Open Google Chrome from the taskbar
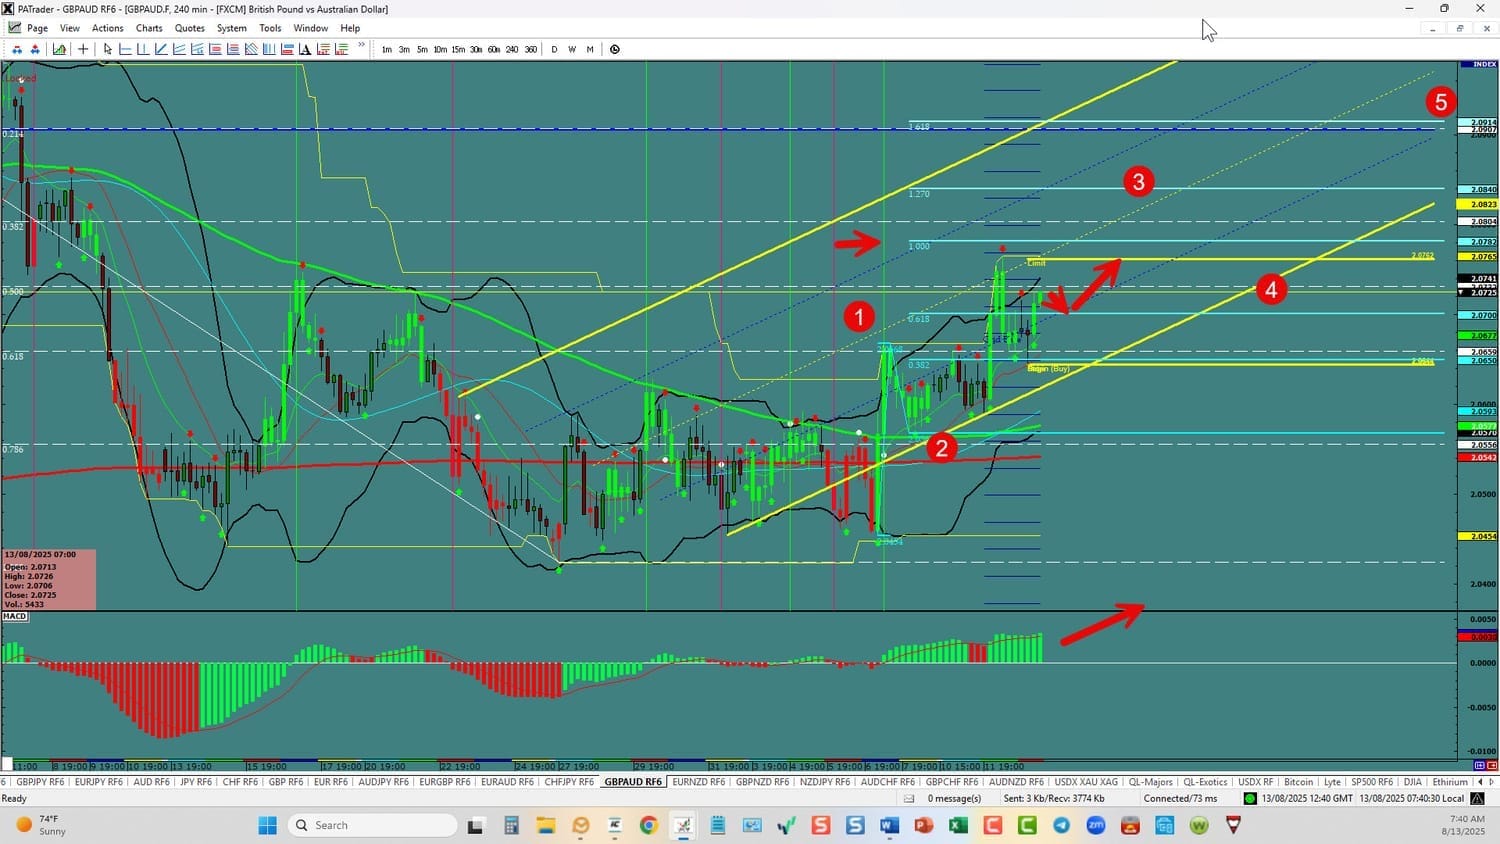Screen dimensions: 1500x844 point(649,825)
